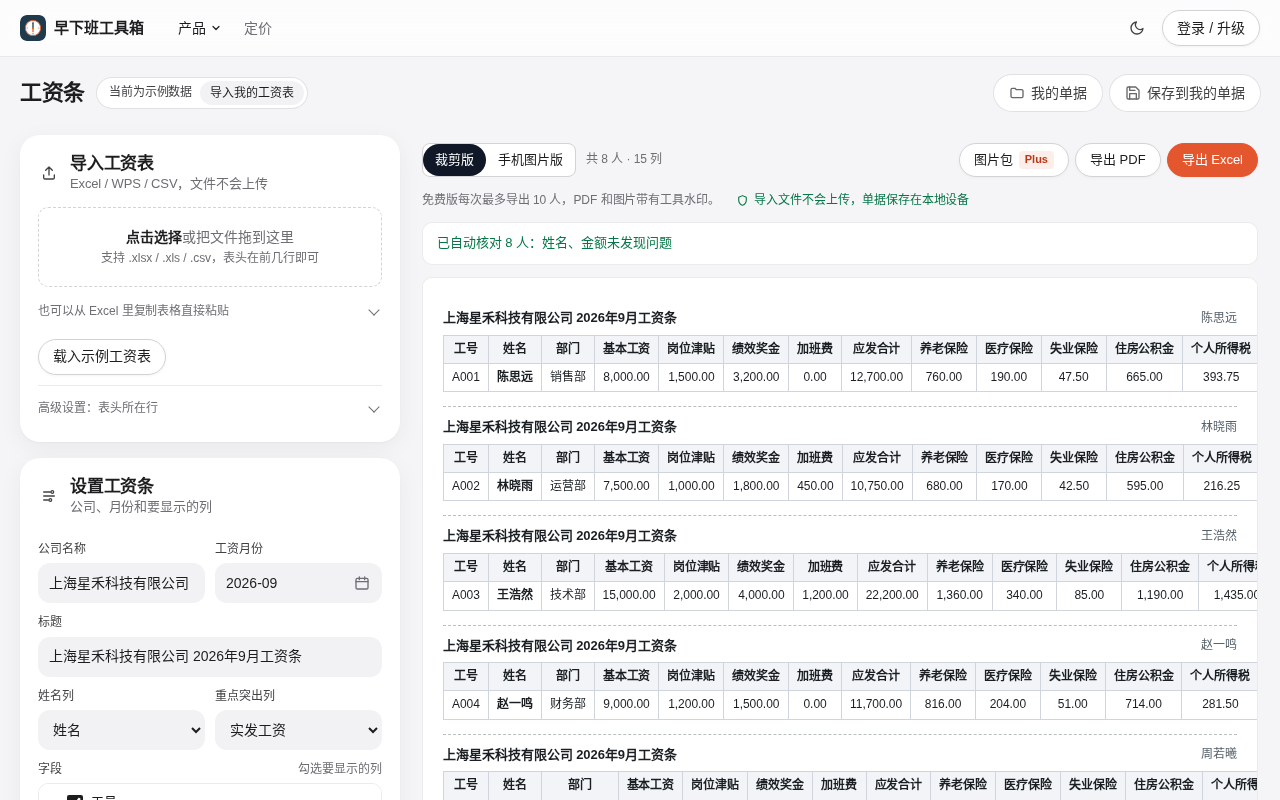Switch to 裁剪版 tab
1280x800 pixels.
[x=454, y=160]
